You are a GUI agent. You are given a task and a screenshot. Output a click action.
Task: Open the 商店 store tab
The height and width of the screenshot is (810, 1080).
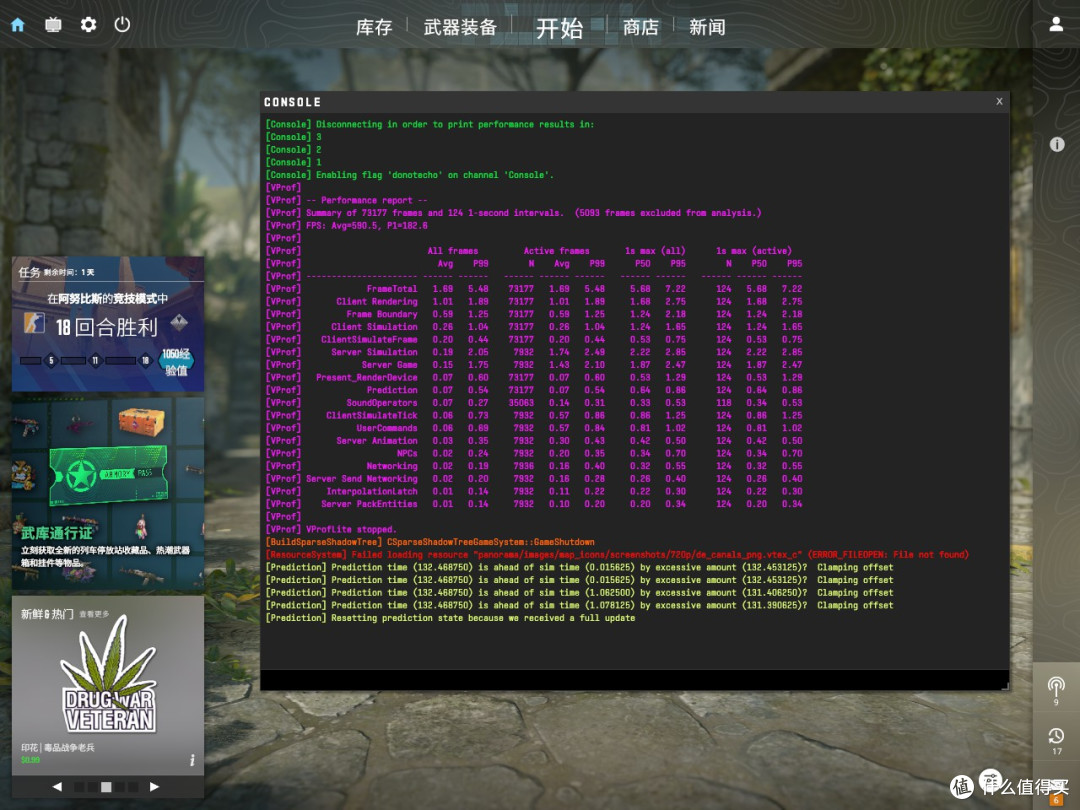click(641, 28)
